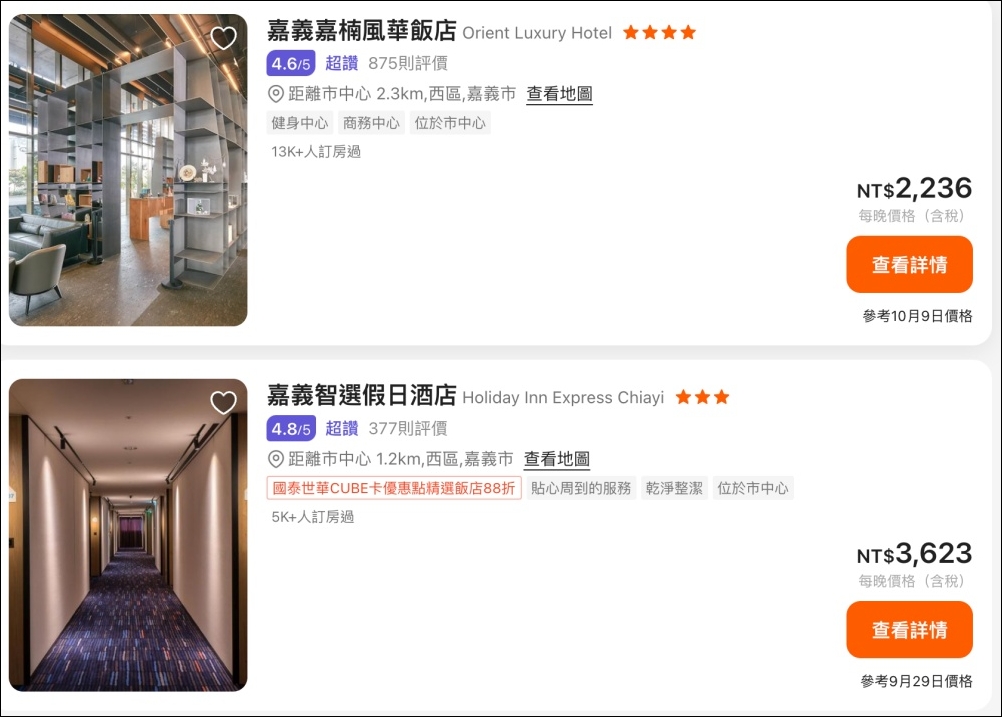
Task: Select 國泰世華CUBE卡 88折 promotion tag
Action: click(x=394, y=488)
